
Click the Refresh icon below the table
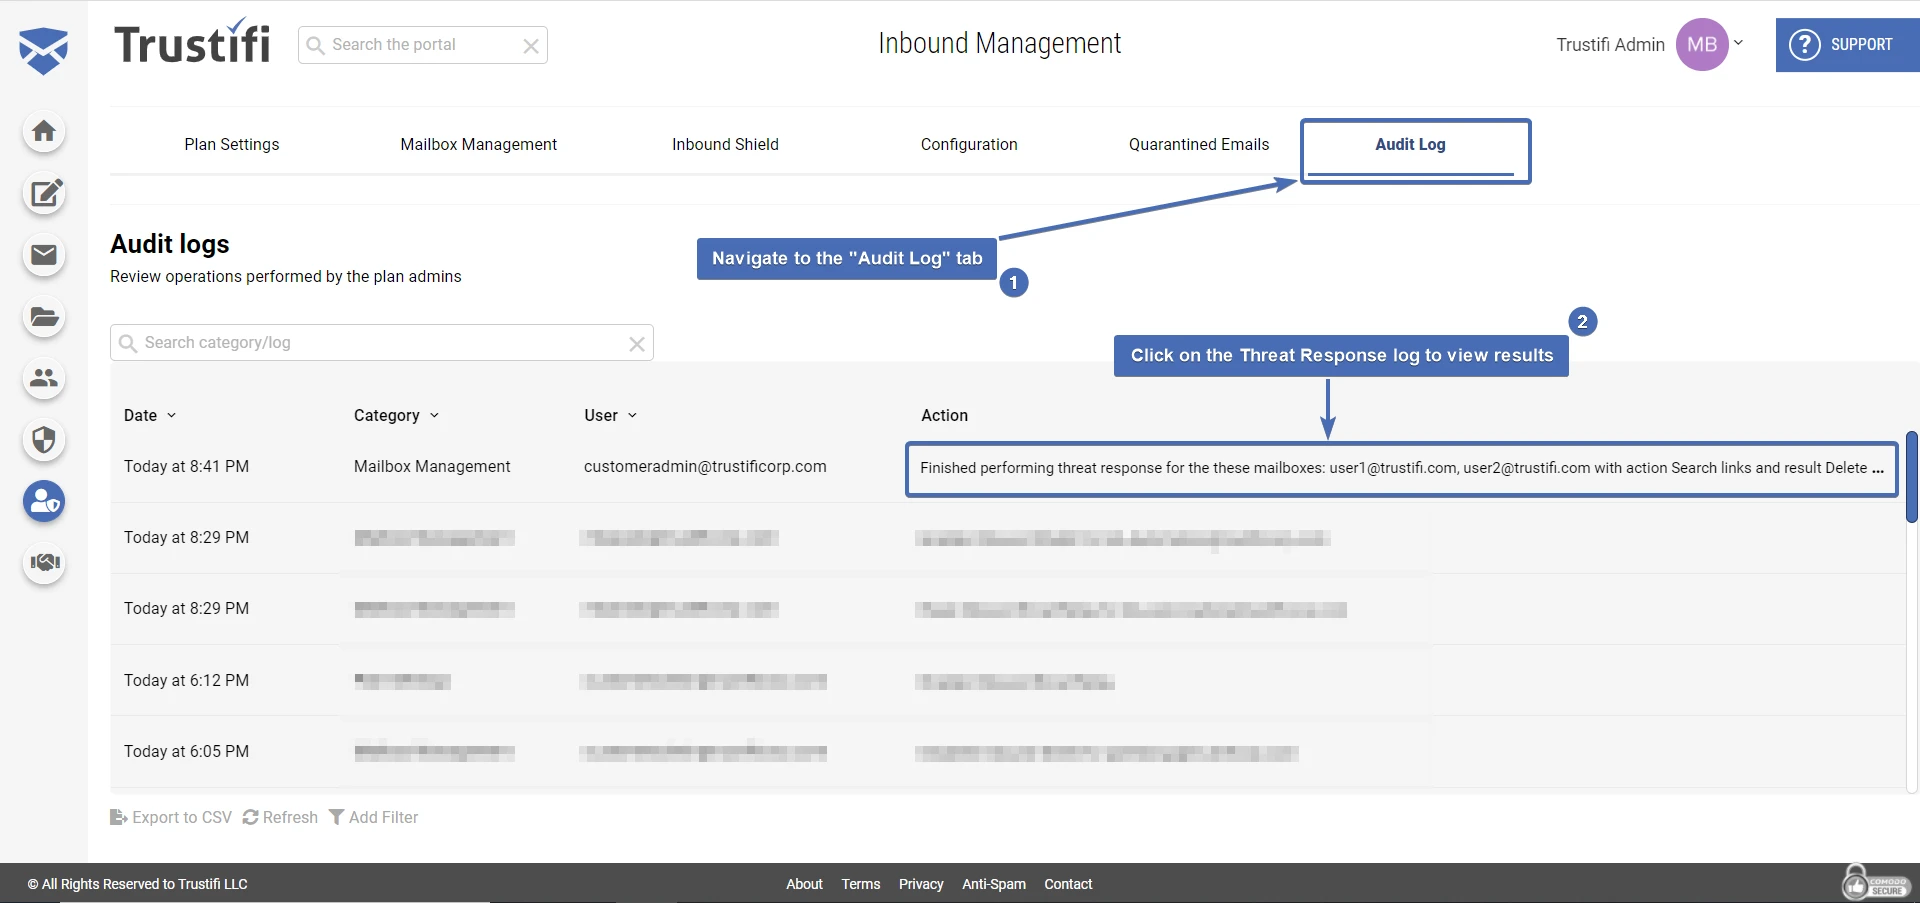tap(248, 817)
